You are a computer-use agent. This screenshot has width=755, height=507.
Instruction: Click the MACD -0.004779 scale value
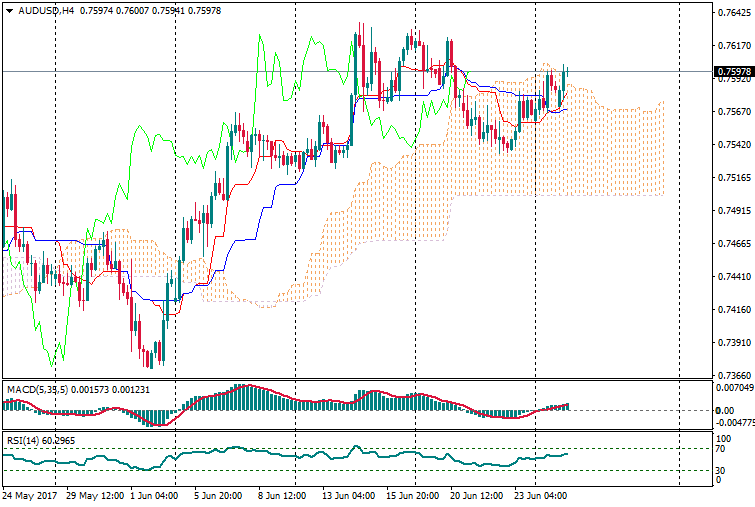(735, 422)
